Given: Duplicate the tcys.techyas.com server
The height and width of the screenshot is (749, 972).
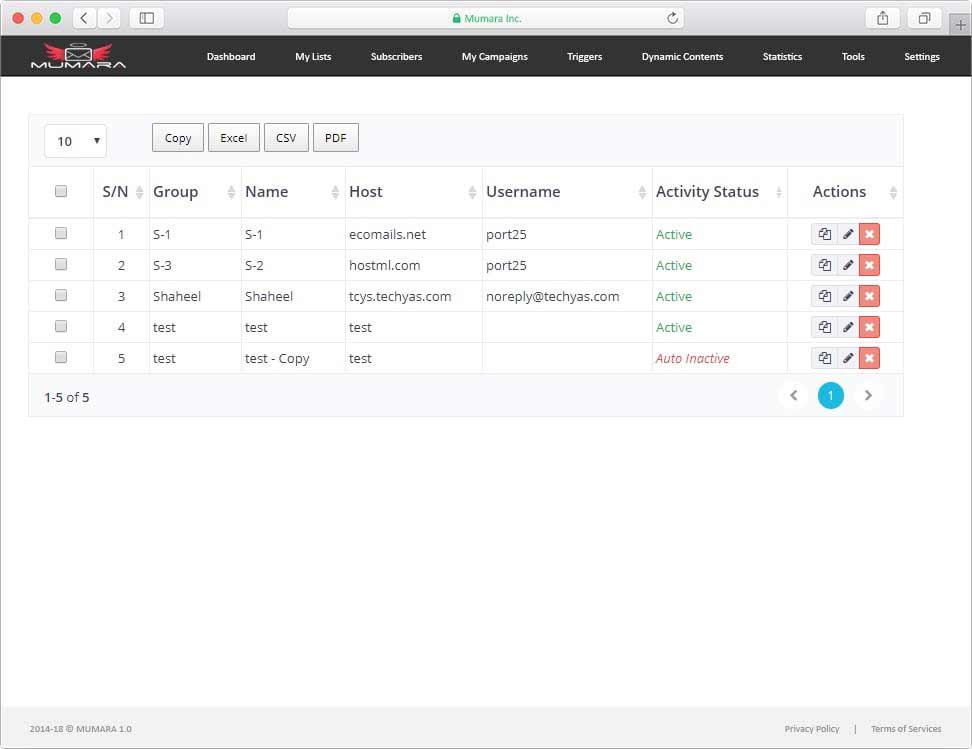Looking at the screenshot, I should coord(824,295).
